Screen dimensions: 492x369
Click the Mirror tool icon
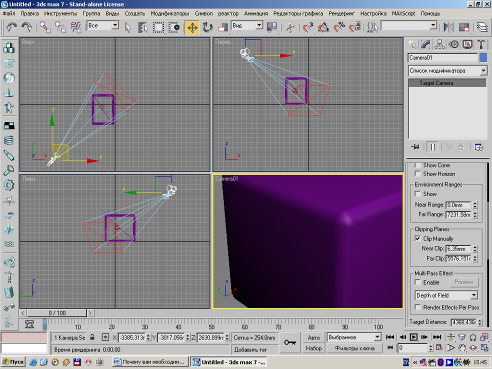[x=449, y=27]
